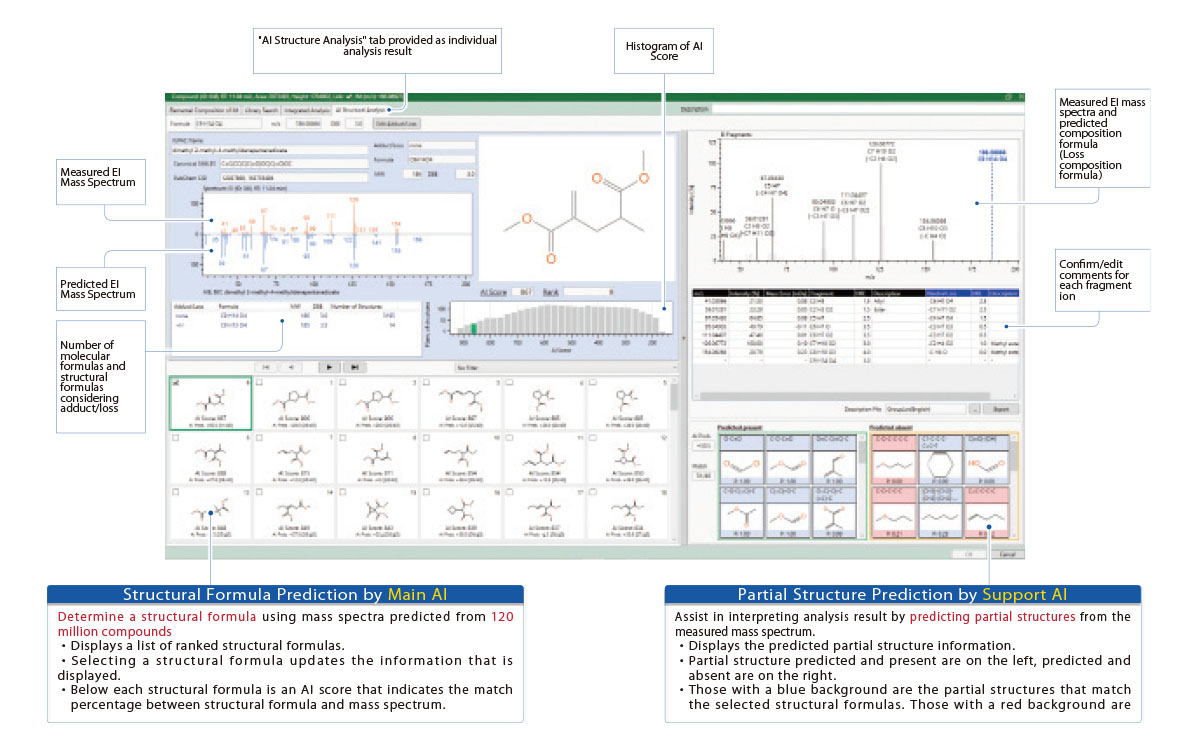Check the box of the second structure, top row
This screenshot has width=1189, height=744.
coord(259,383)
